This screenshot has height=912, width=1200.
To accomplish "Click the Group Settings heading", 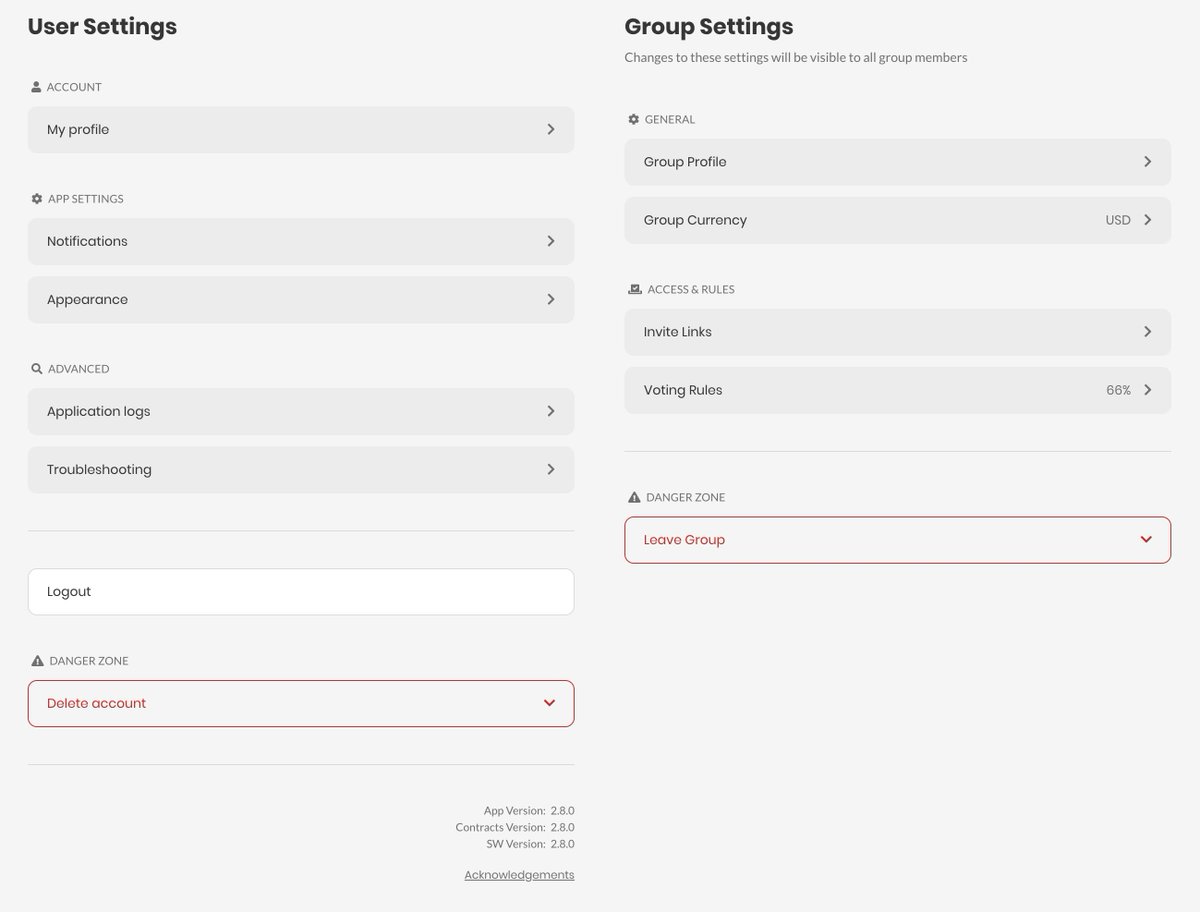I will coord(709,26).
